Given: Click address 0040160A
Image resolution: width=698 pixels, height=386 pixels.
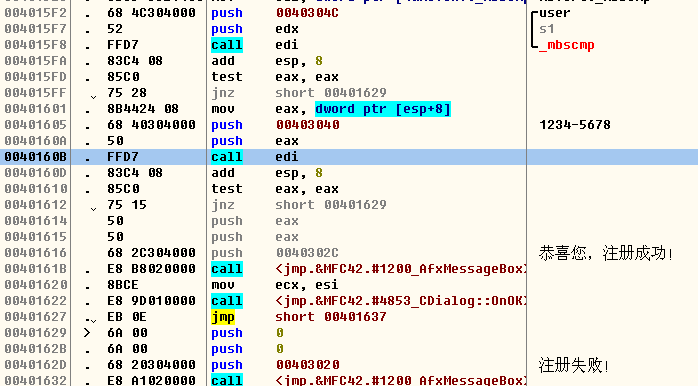Looking at the screenshot, I should pos(35,141).
